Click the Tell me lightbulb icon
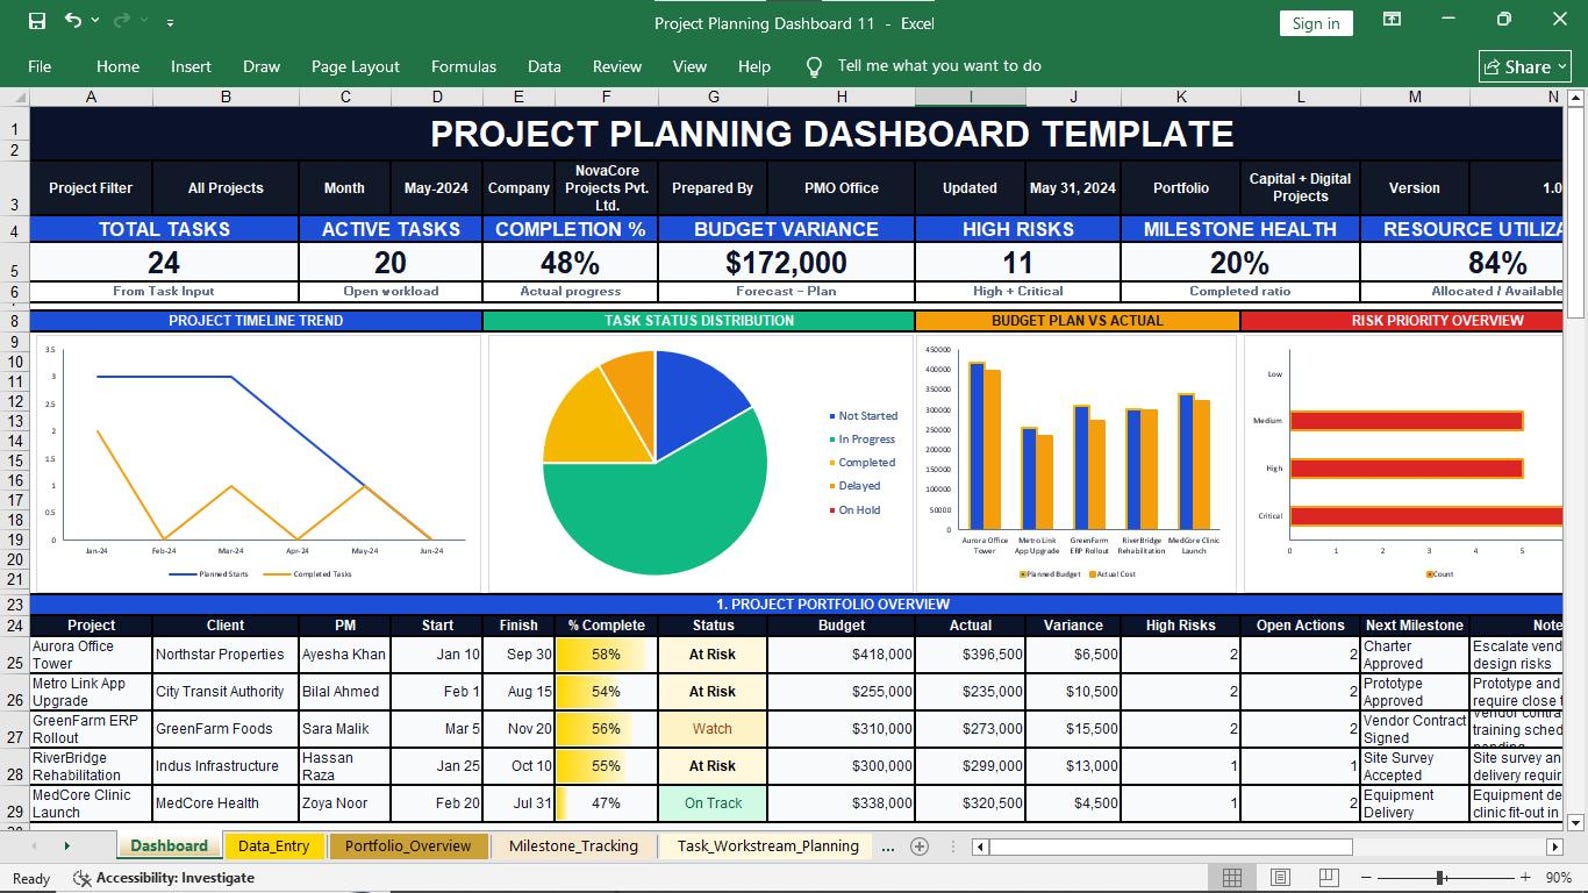This screenshot has width=1588, height=893. coord(814,67)
